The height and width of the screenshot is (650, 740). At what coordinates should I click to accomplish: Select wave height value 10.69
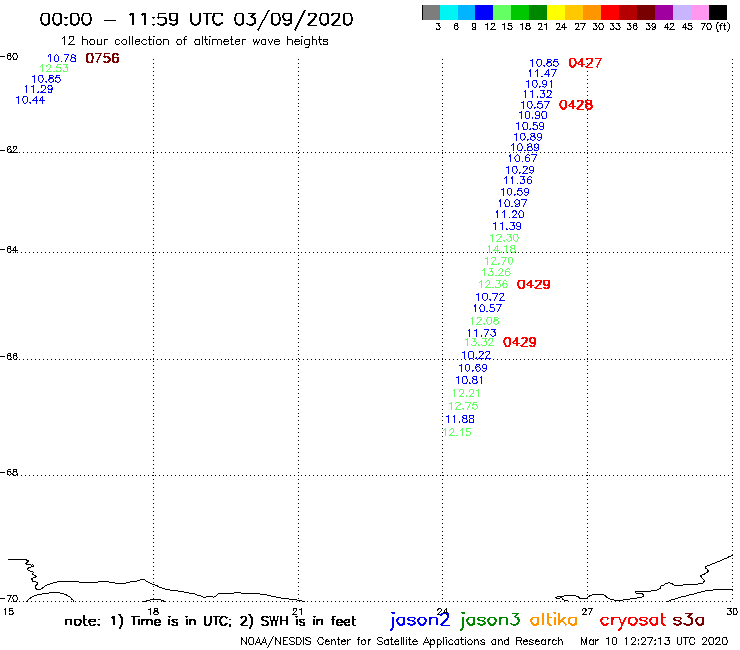coord(473,368)
